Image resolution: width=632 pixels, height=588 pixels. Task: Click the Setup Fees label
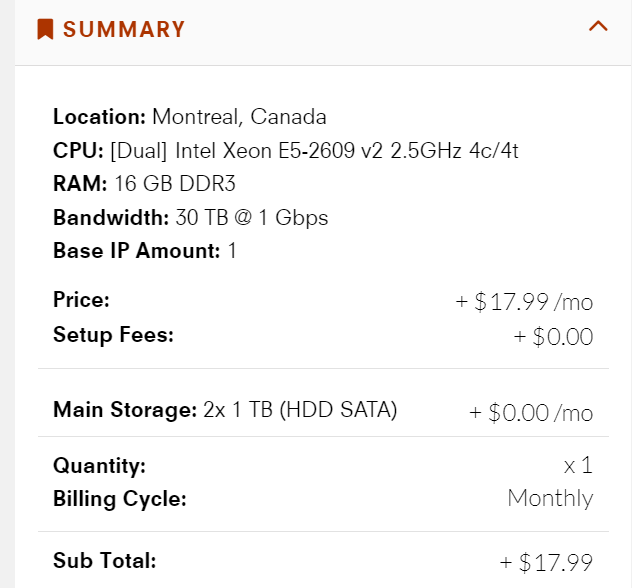pyautogui.click(x=113, y=334)
